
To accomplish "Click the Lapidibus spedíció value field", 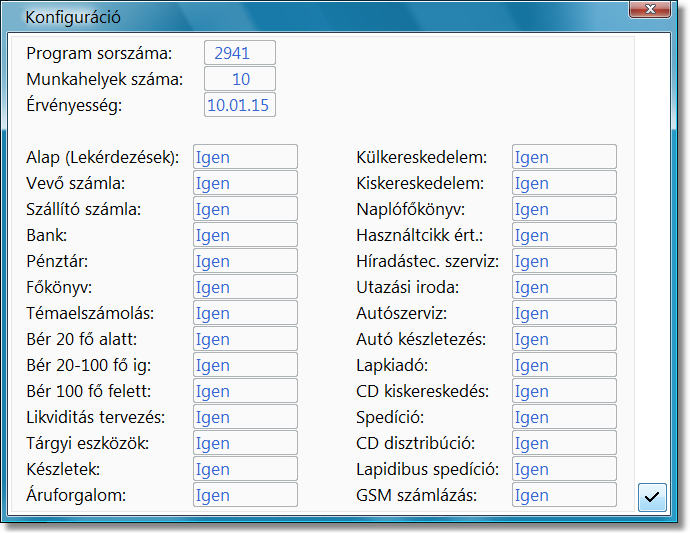I will point(564,468).
